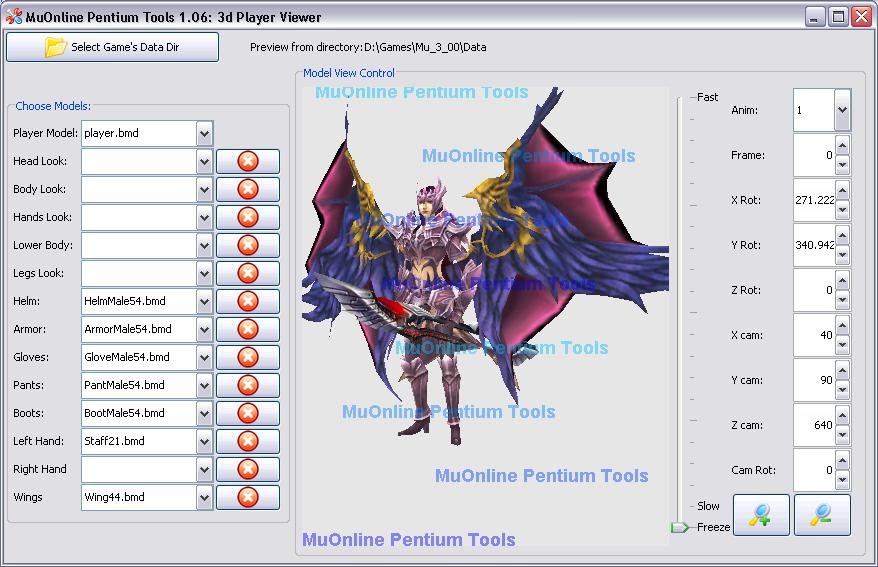Screen dimensions: 878x567
Task: Open the Wings dropdown list
Action: [x=204, y=497]
